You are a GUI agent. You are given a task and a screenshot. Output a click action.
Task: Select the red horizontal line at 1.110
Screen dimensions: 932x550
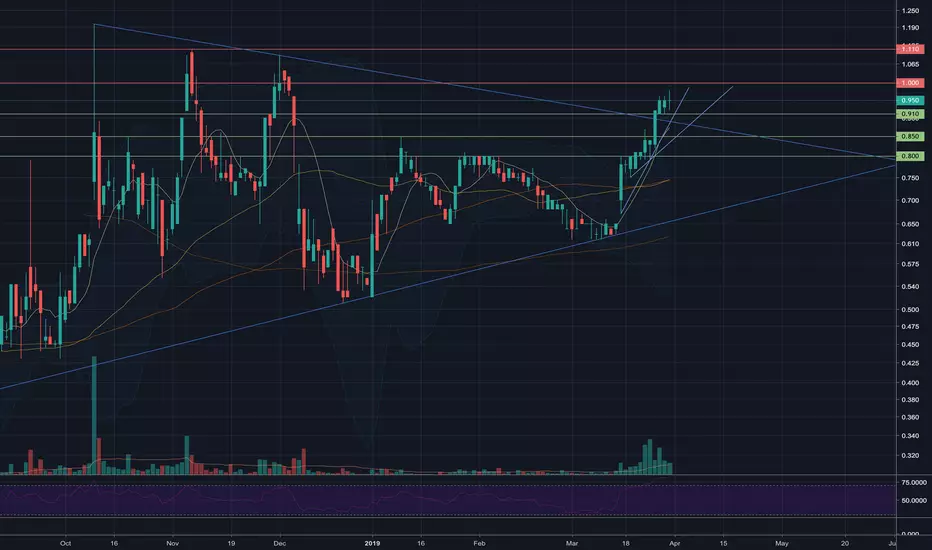446,49
